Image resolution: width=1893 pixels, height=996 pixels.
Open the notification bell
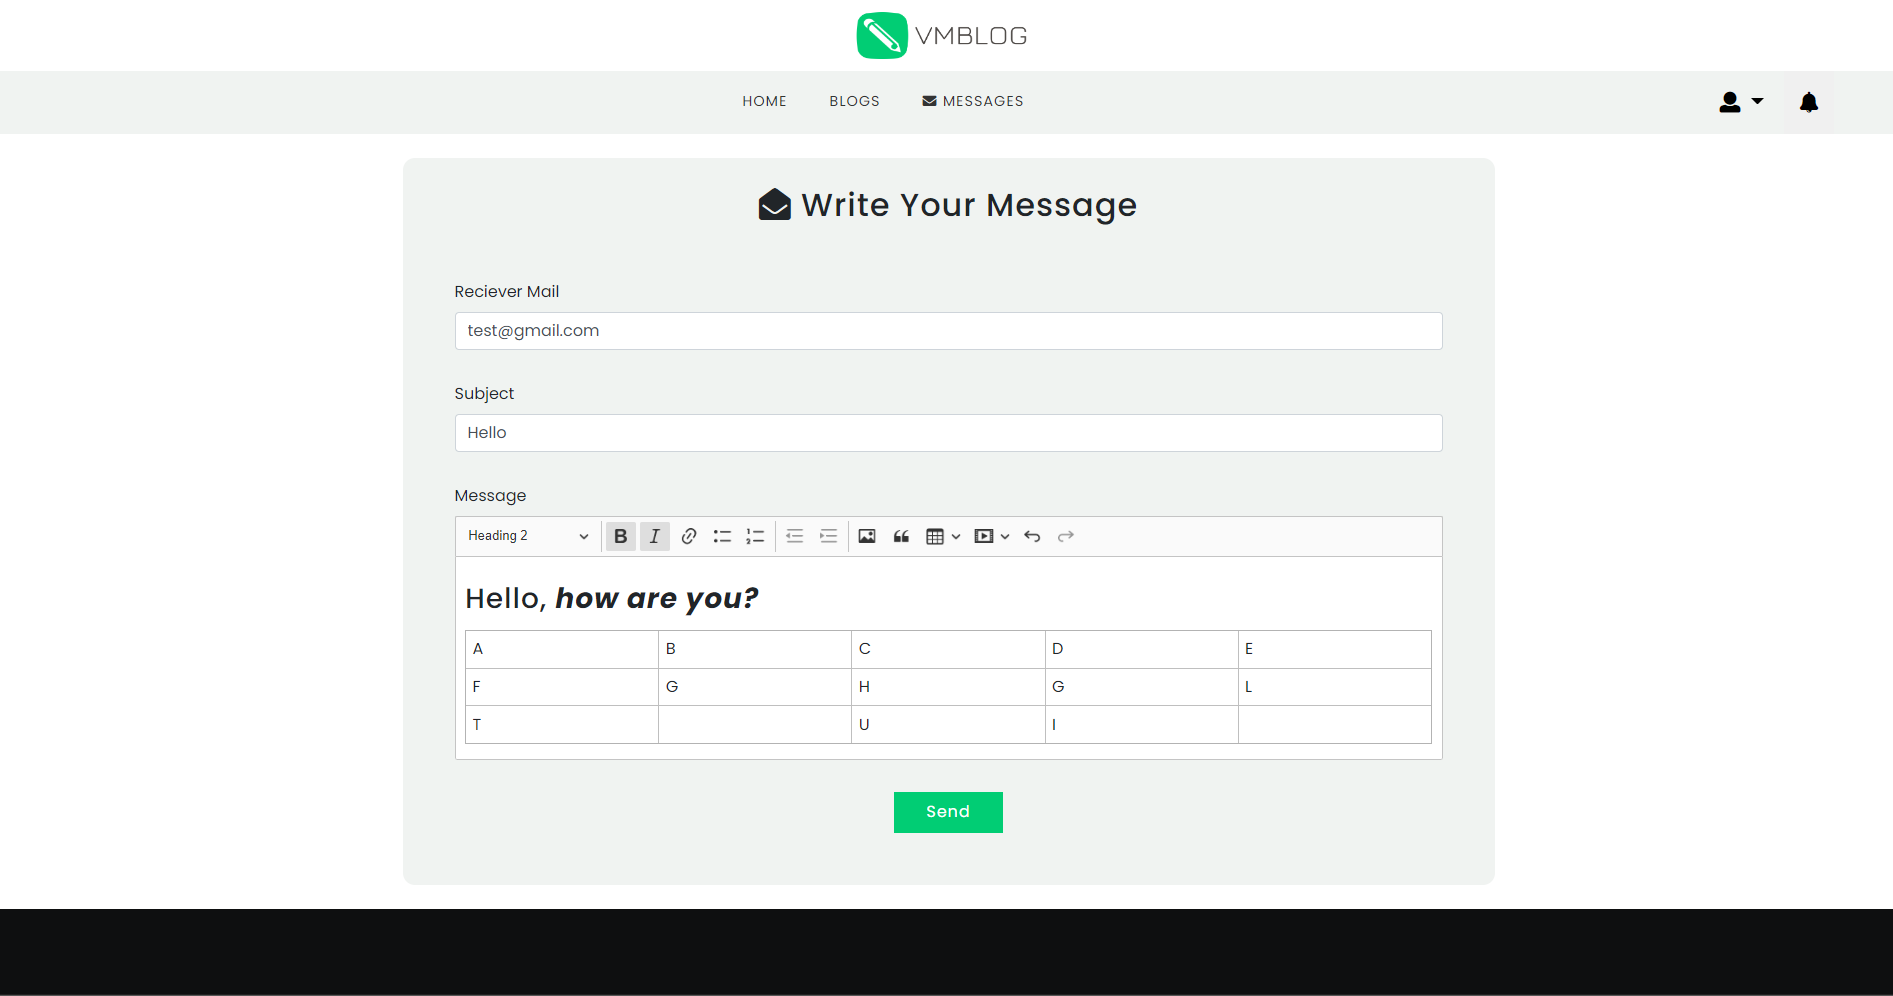pos(1809,101)
